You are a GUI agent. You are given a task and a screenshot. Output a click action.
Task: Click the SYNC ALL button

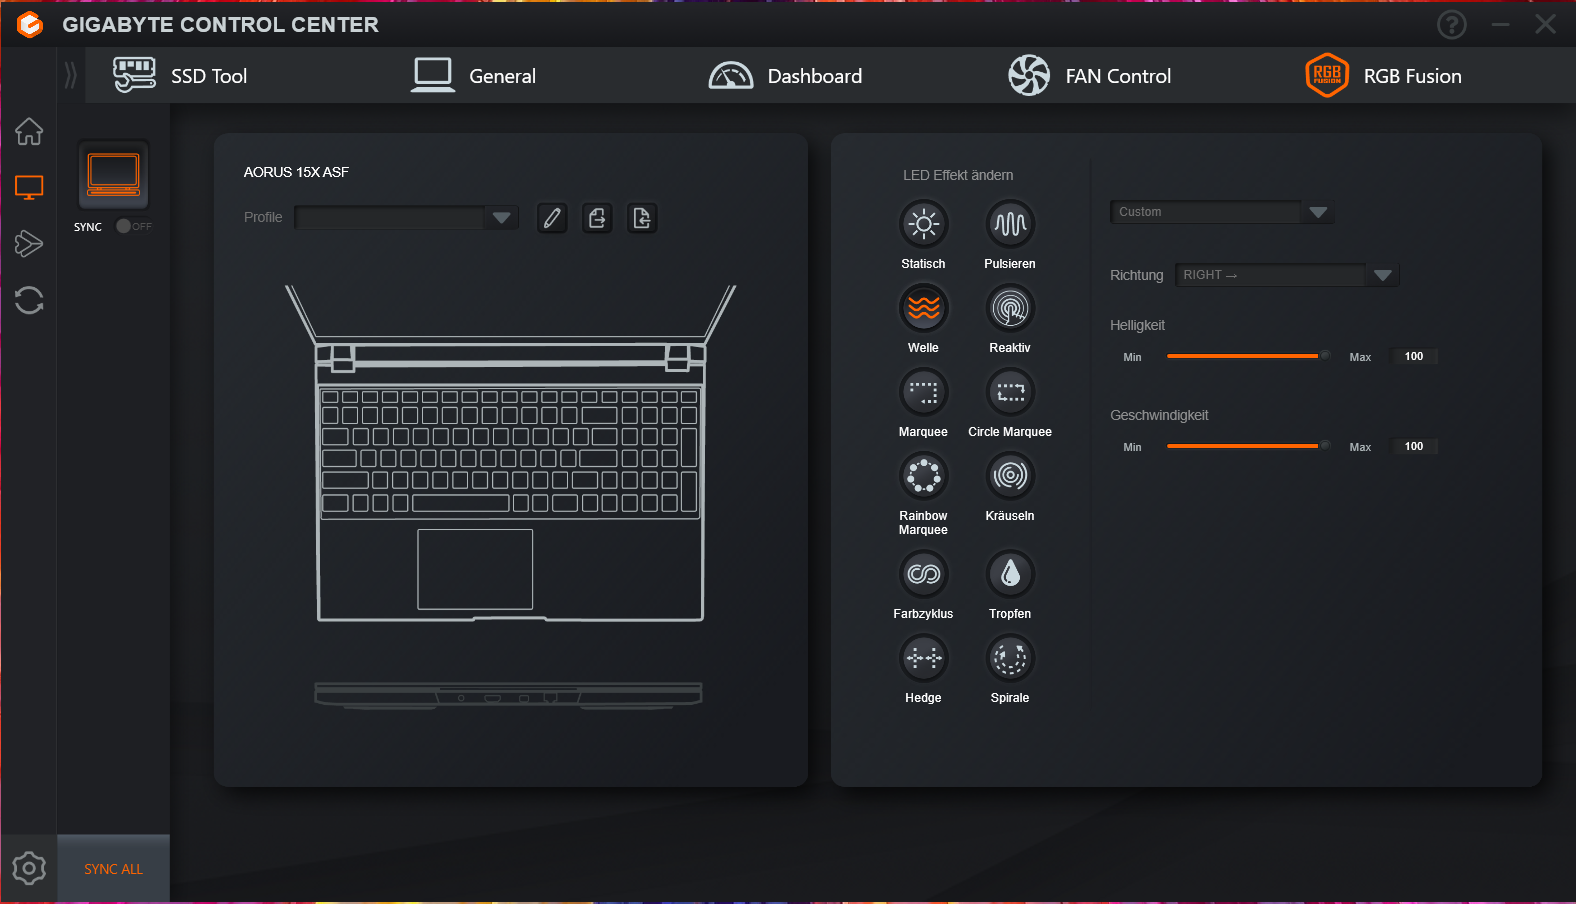(113, 869)
